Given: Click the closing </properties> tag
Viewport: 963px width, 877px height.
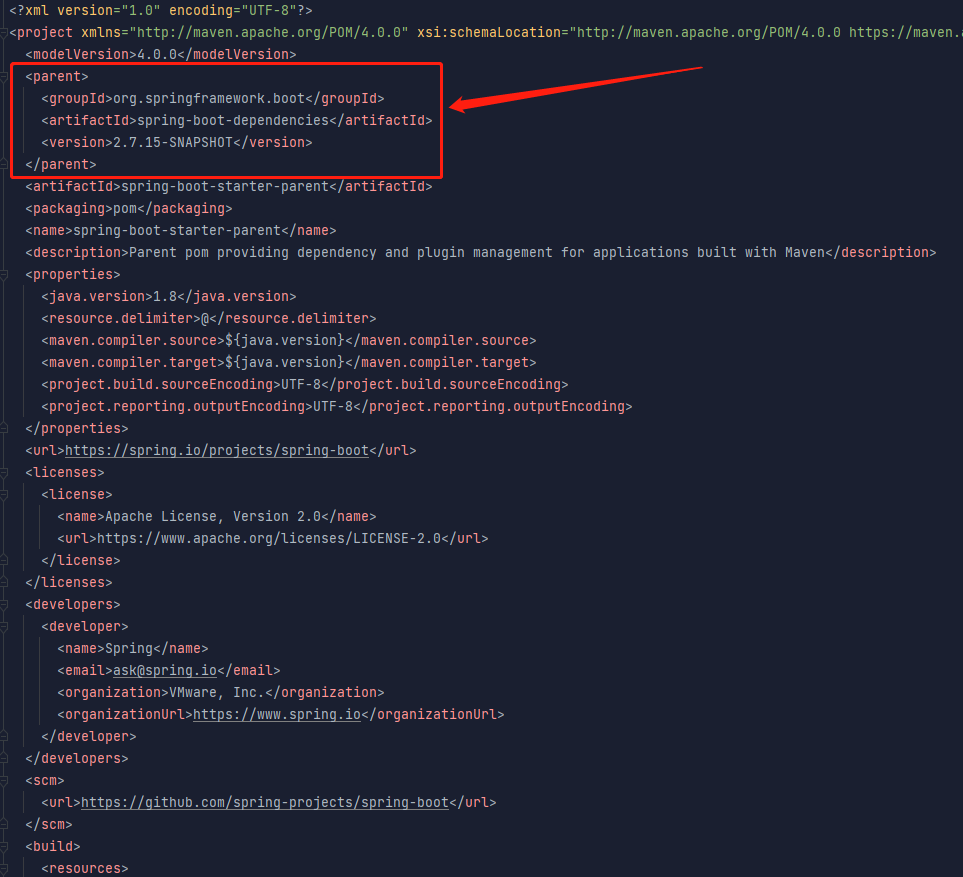Looking at the screenshot, I should [77, 429].
